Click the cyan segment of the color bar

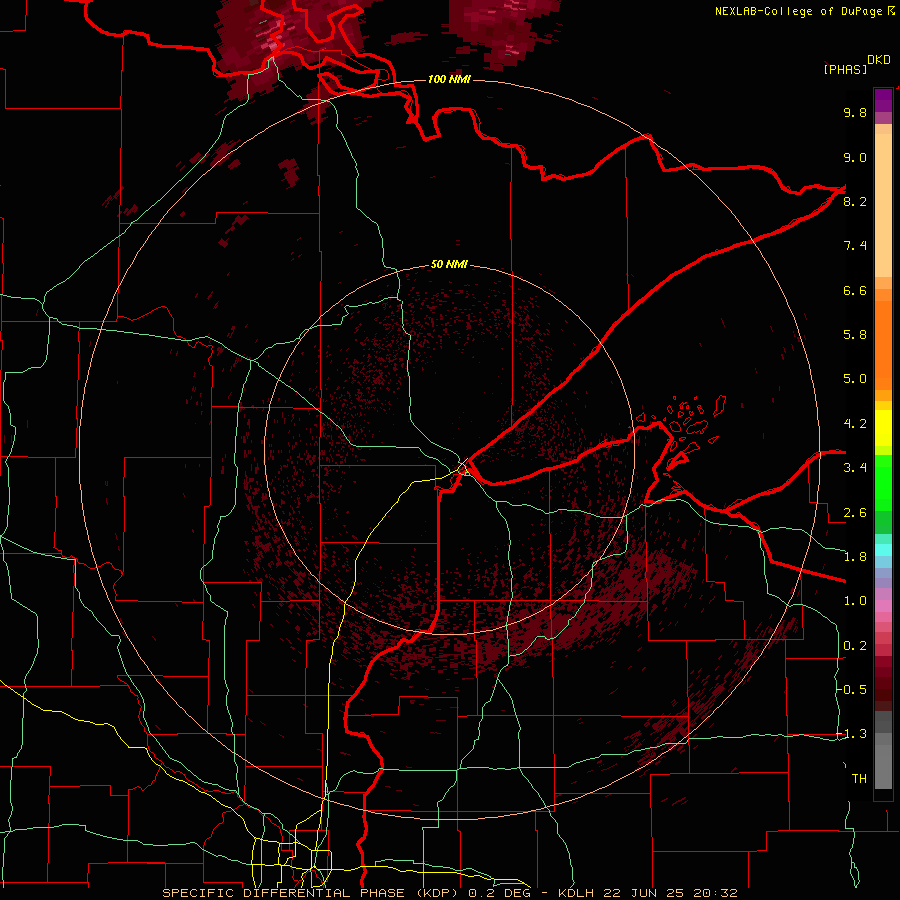pyautogui.click(x=883, y=549)
